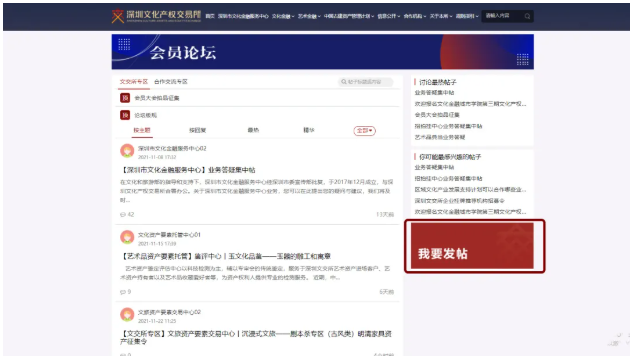Image resolution: width=633 pixels, height=360 pixels.
Task: Click the comment icon showing 9 replies
Action: (x=123, y=291)
